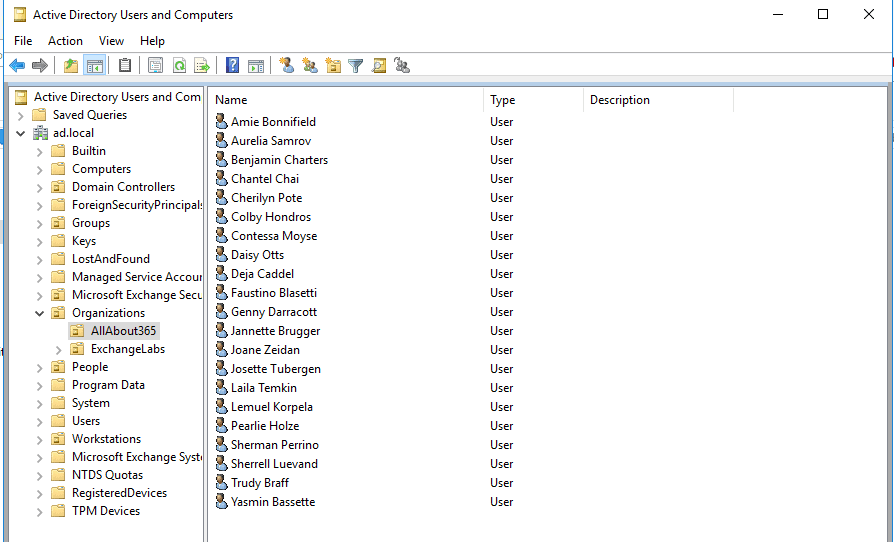The height and width of the screenshot is (542, 894).
Task: Open the Action menu
Action: [x=65, y=41]
